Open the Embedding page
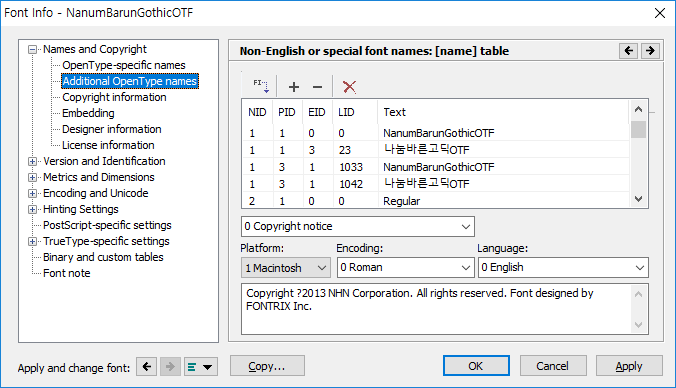The height and width of the screenshot is (388, 676). 88,113
